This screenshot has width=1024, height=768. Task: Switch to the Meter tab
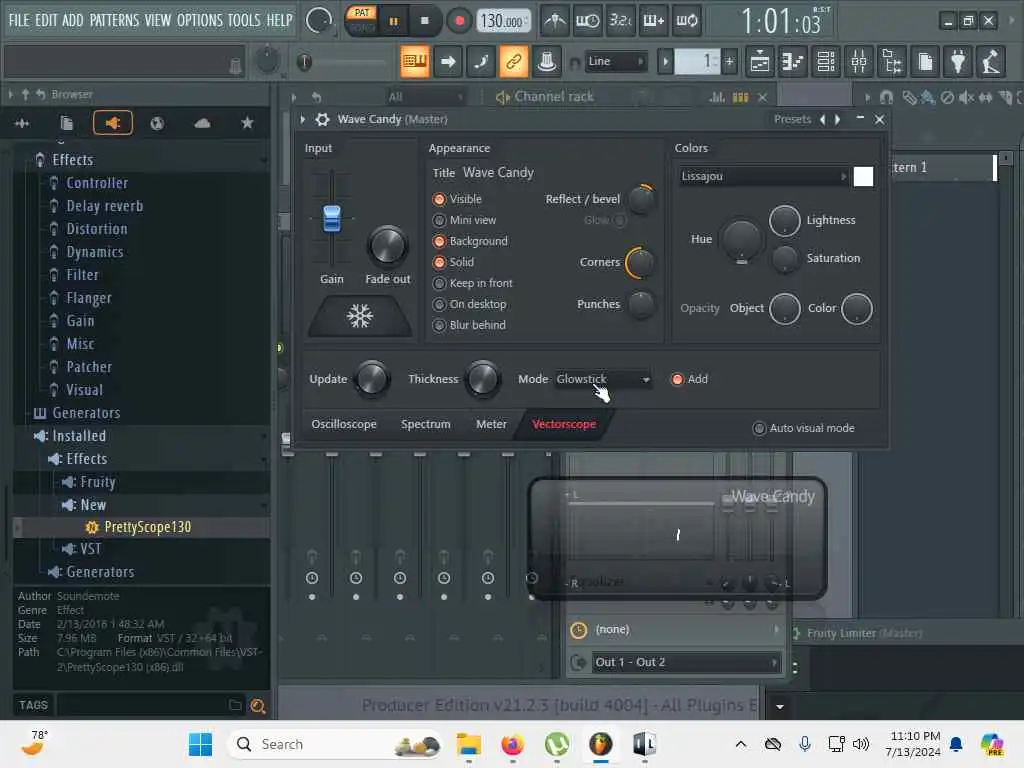pos(491,424)
